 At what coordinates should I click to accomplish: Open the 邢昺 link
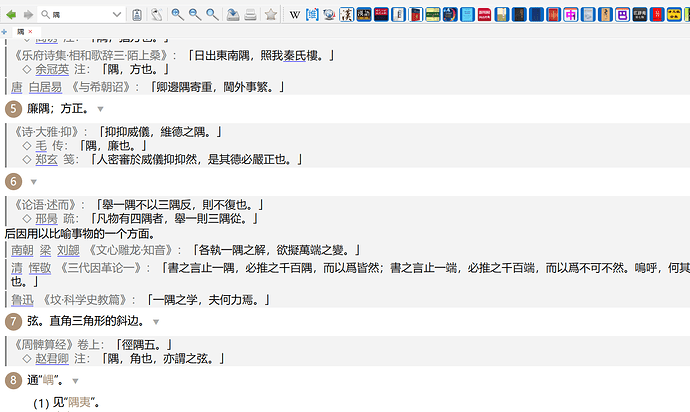coord(46,219)
